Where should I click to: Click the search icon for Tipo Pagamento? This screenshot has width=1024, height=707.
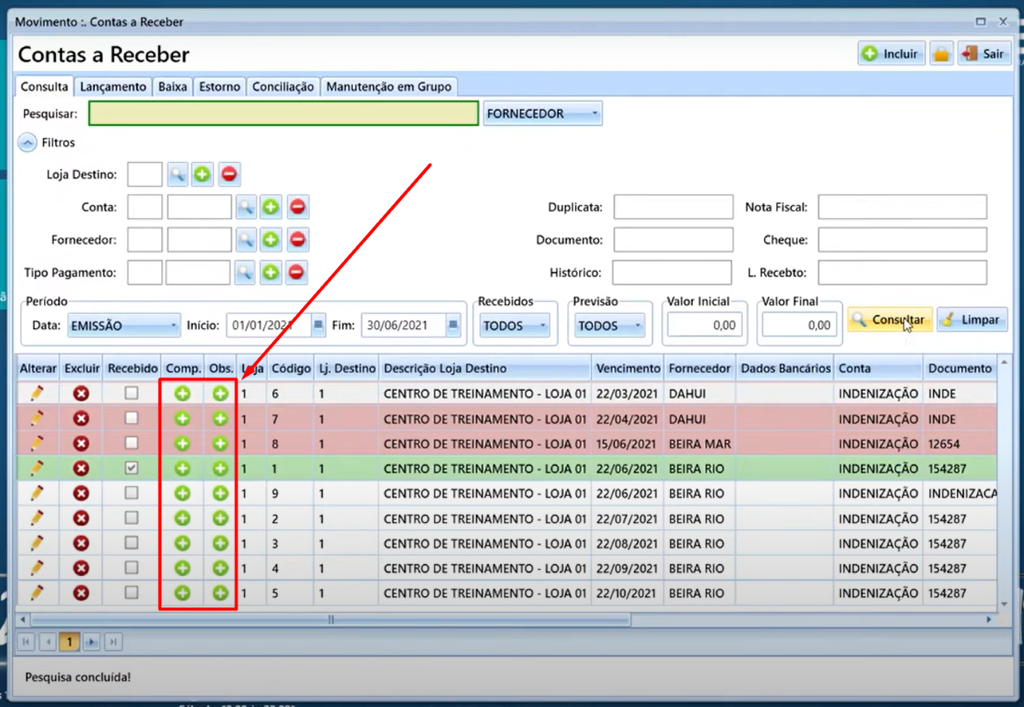(244, 273)
